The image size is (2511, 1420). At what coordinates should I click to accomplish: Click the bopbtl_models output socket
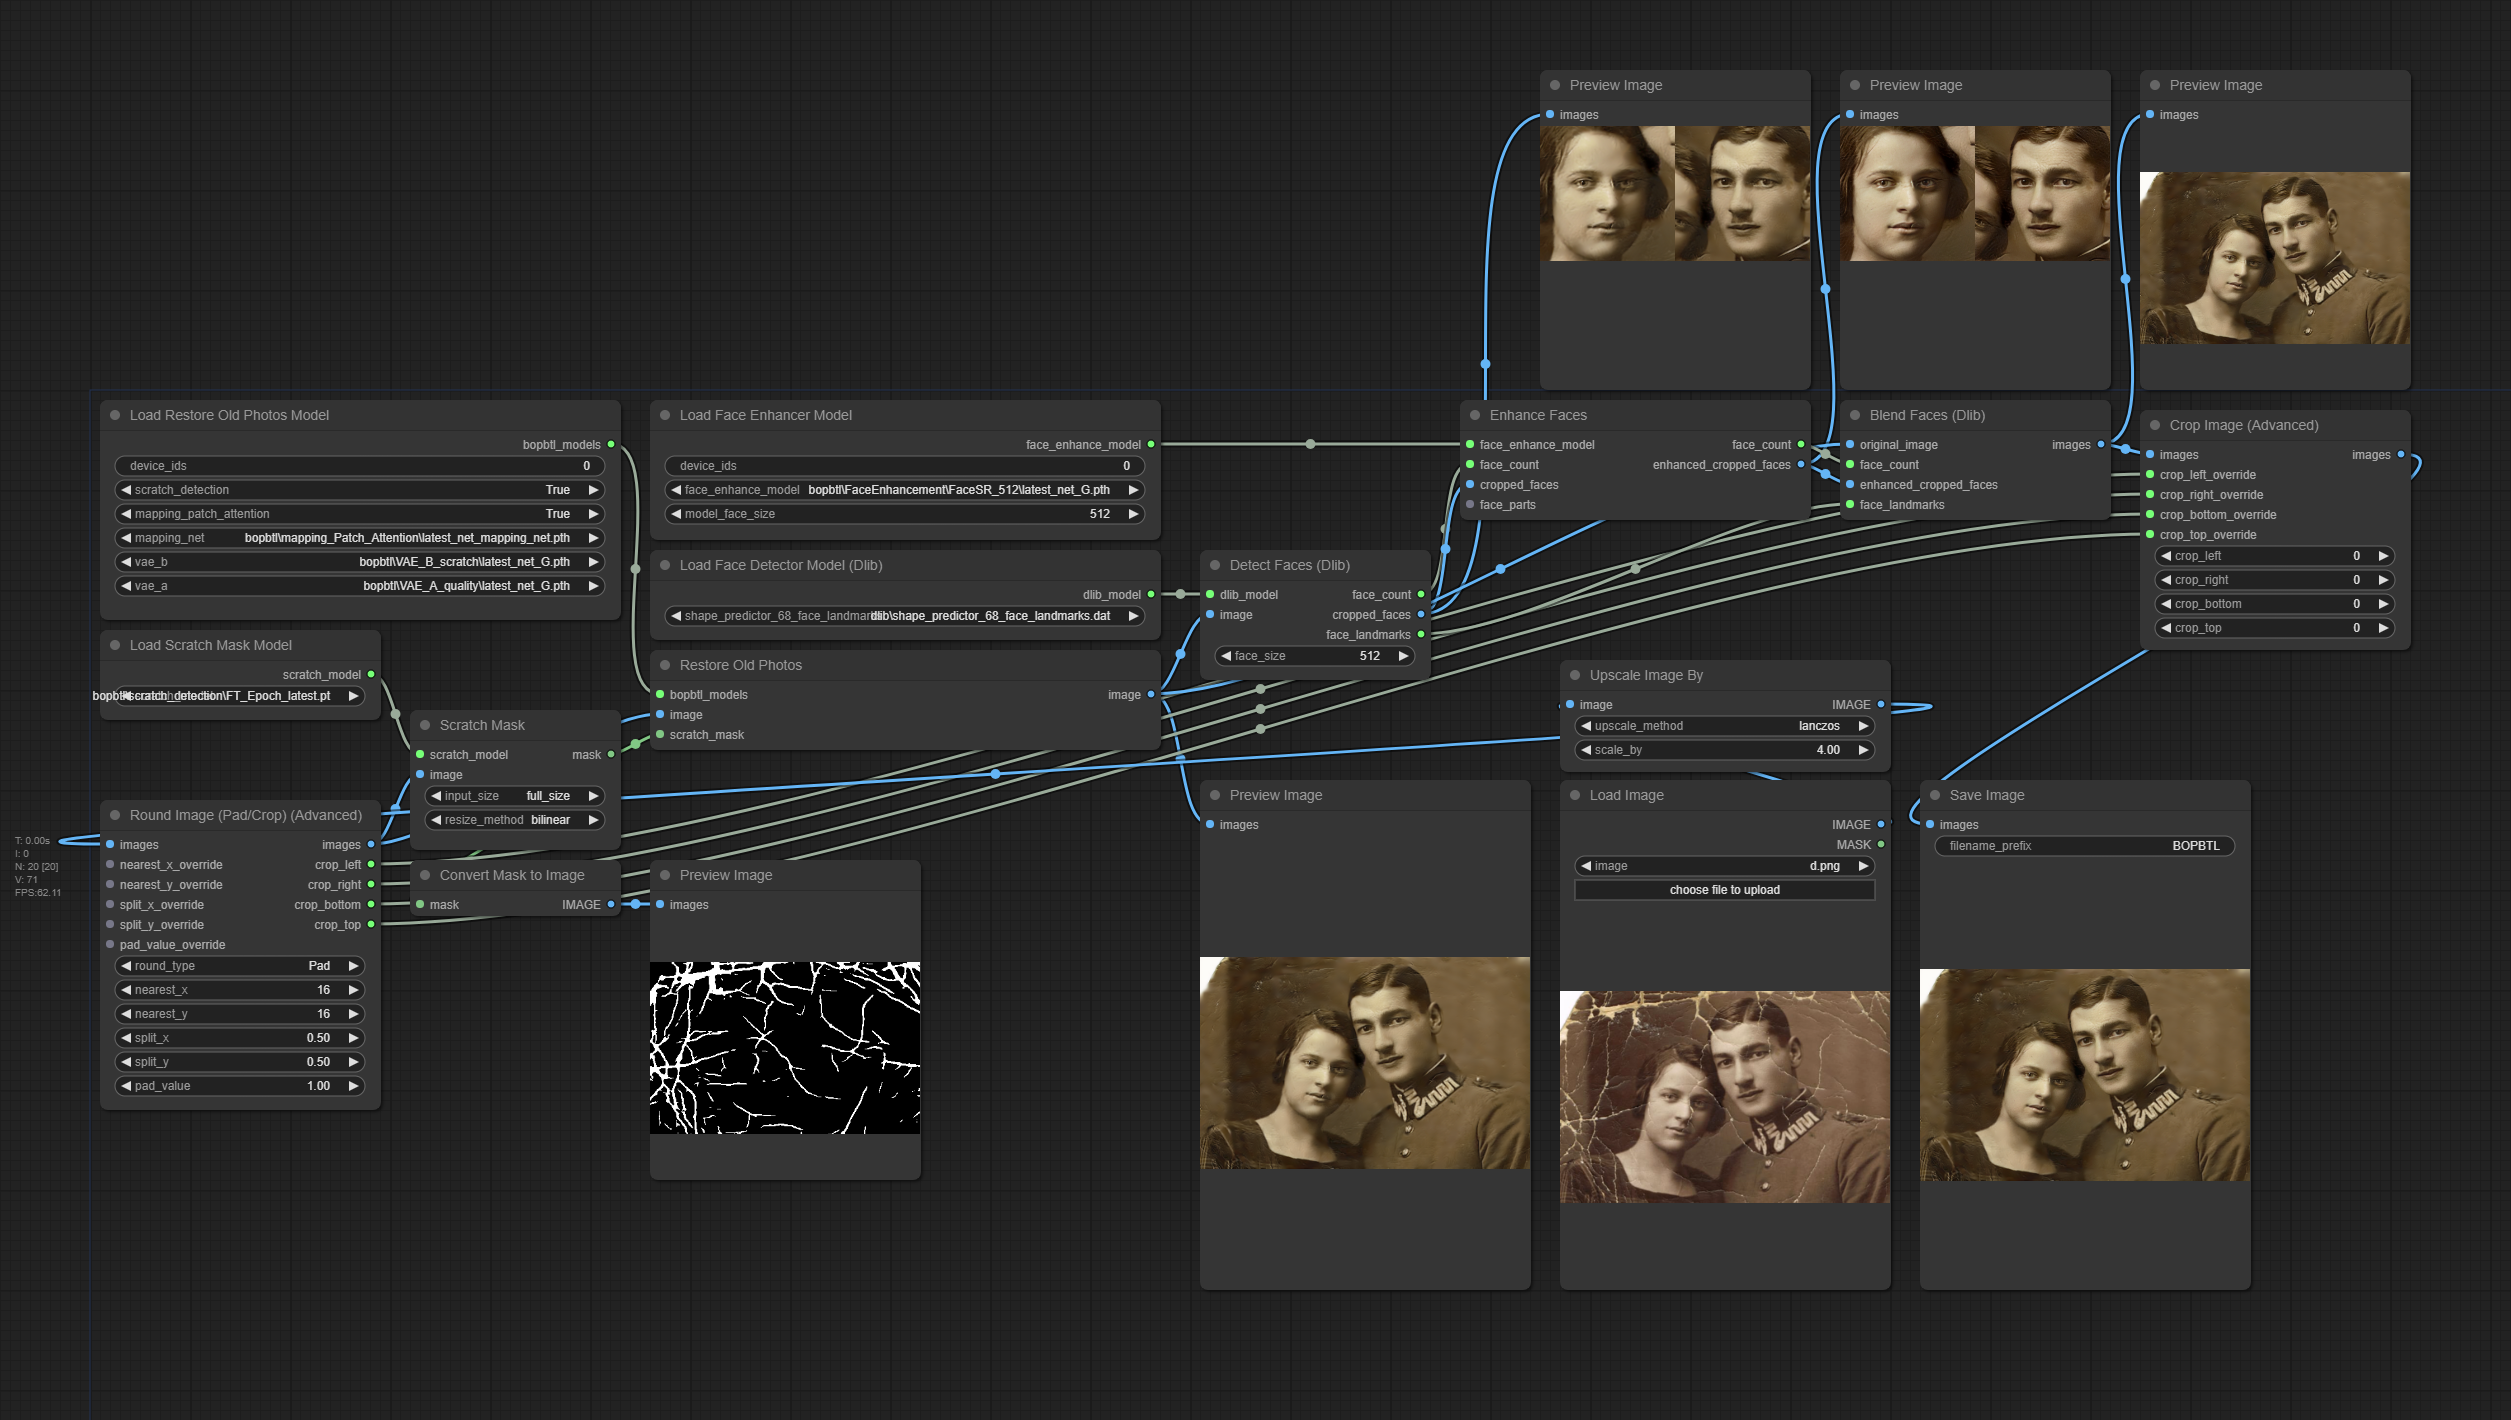tap(611, 445)
